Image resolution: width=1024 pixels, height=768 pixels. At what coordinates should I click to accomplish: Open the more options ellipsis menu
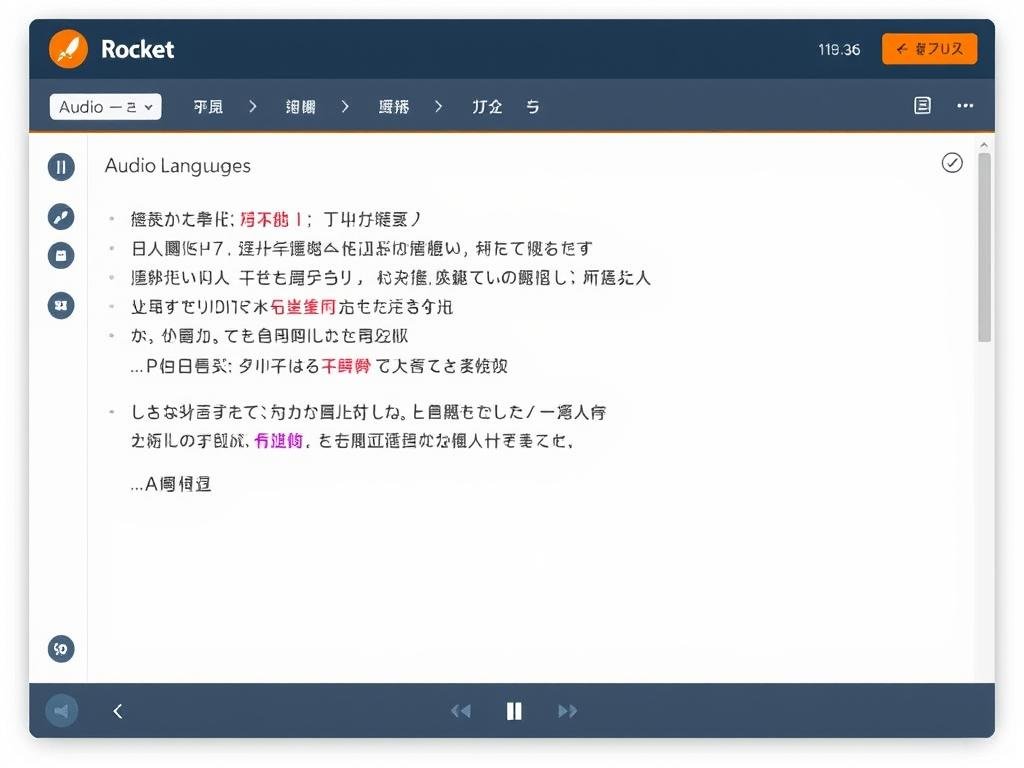coord(965,105)
